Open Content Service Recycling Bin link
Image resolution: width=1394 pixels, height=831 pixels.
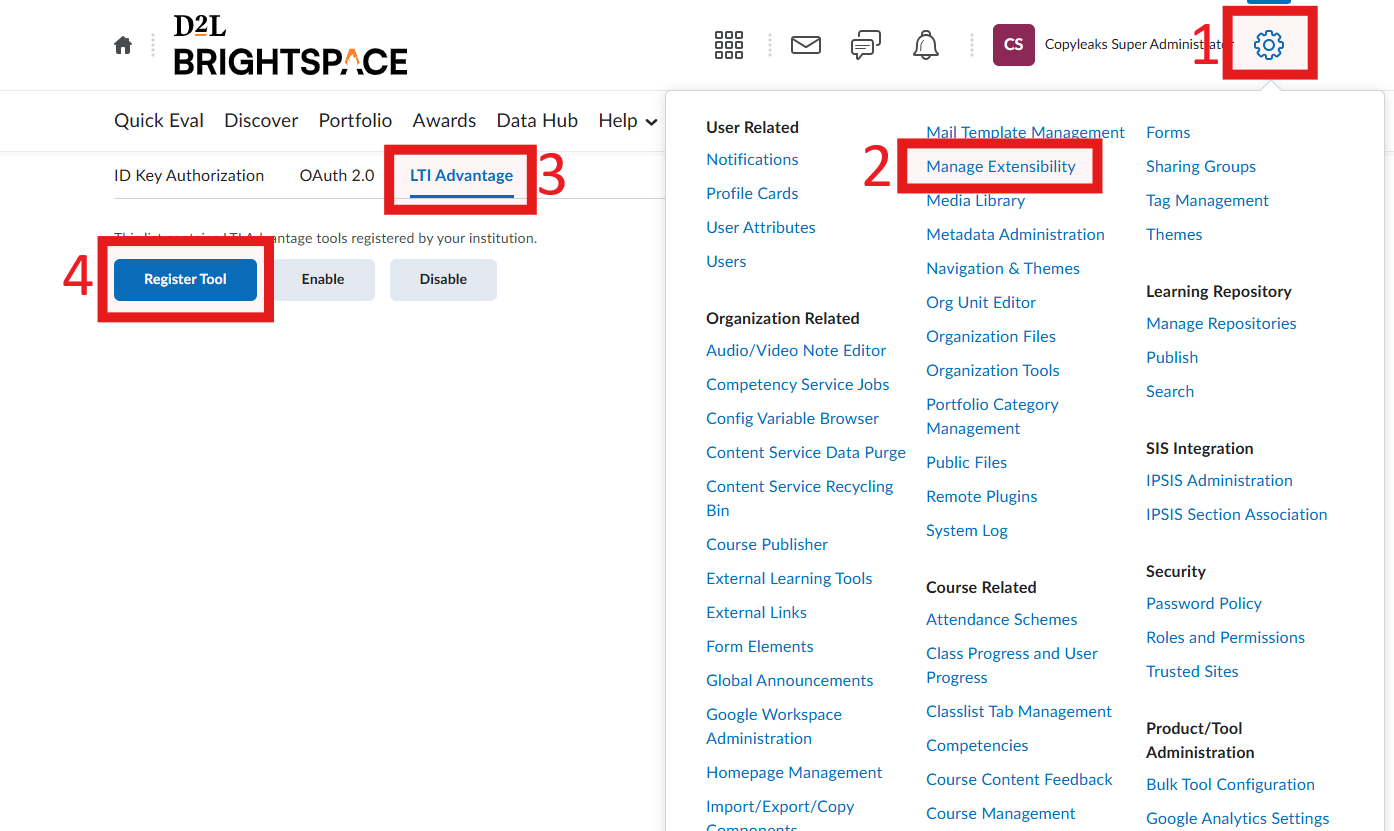tap(800, 499)
